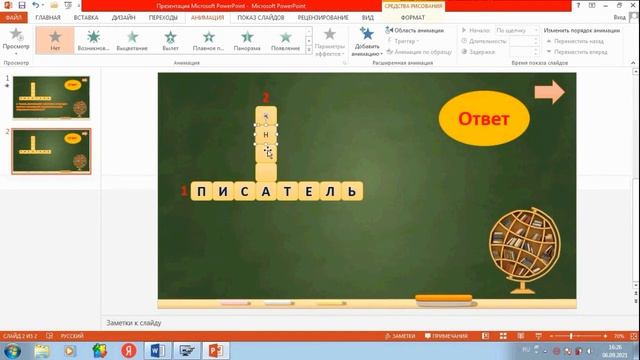The height and width of the screenshot is (360, 640).
Task: Click Переместить вперед reorder button
Action: coord(577,52)
